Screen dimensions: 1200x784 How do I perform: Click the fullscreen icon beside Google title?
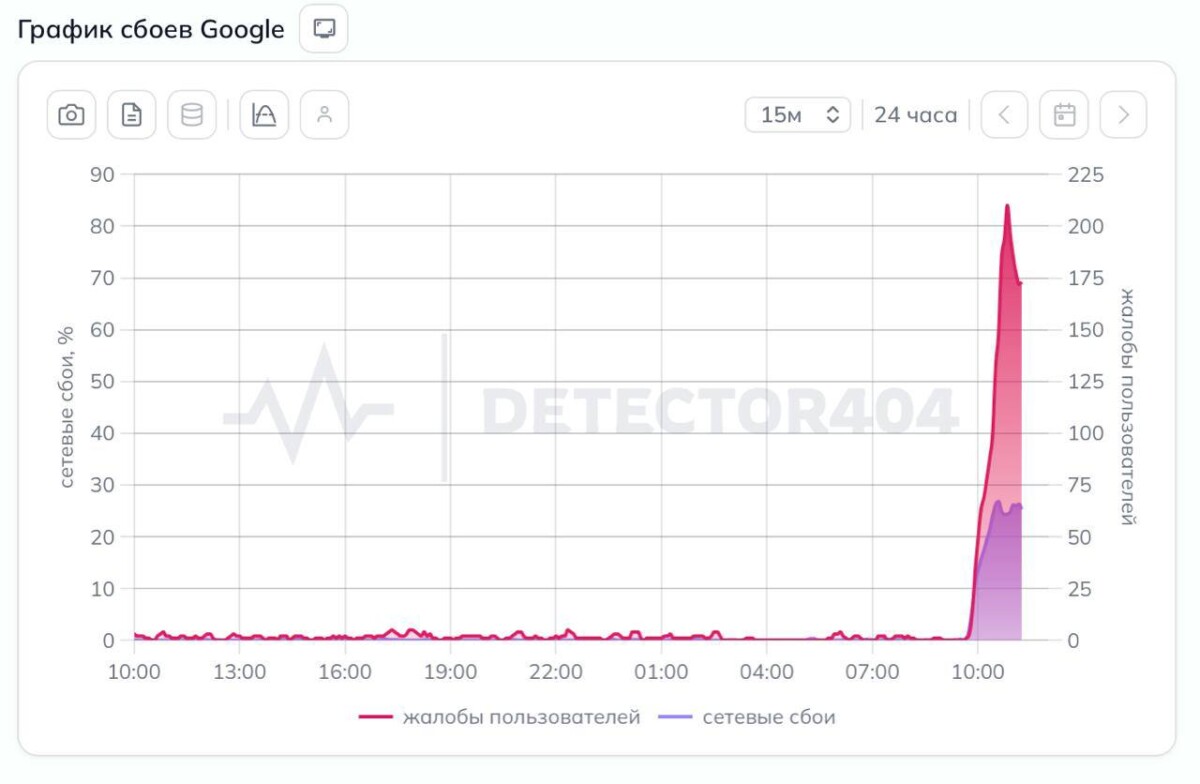click(x=324, y=29)
